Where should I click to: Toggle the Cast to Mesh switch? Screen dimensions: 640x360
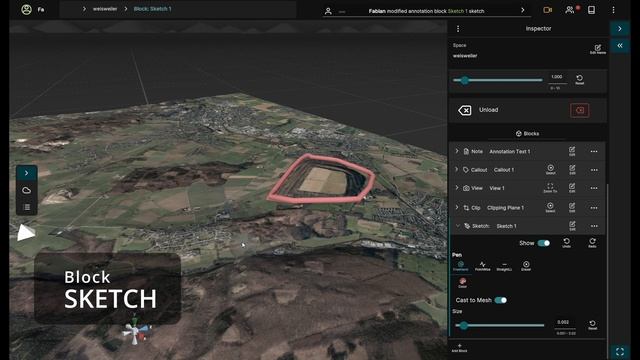[x=500, y=300]
